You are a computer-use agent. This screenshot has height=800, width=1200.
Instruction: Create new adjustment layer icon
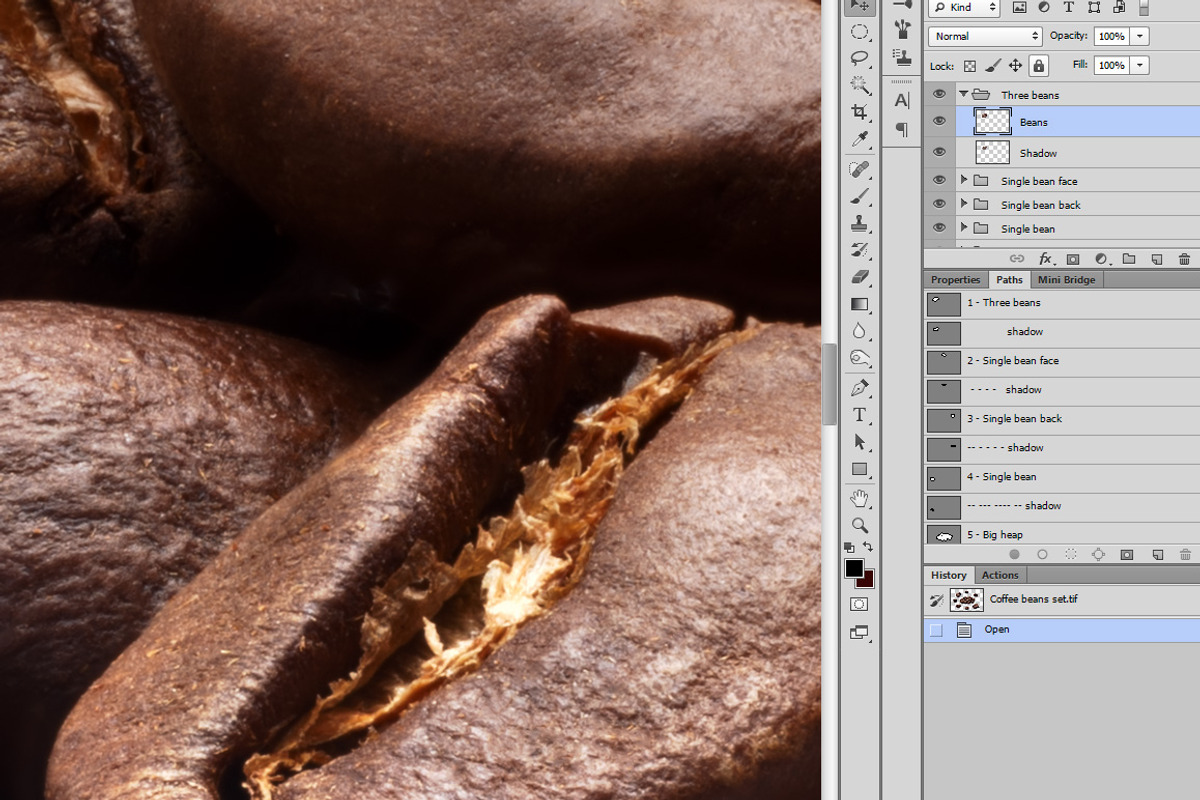(1100, 259)
